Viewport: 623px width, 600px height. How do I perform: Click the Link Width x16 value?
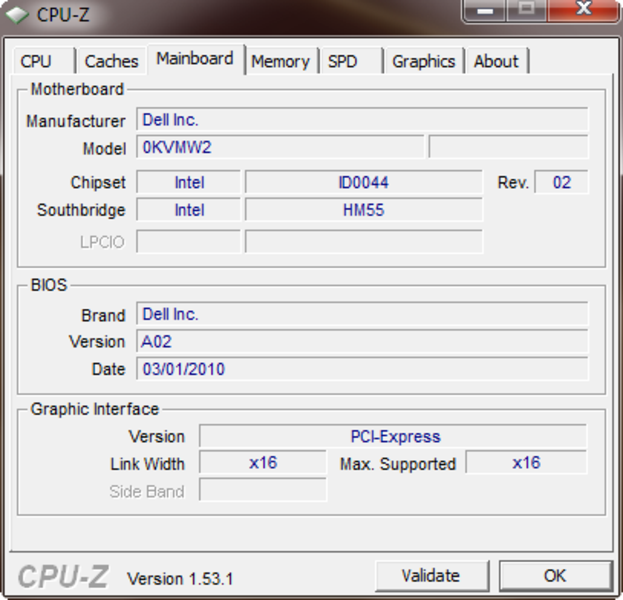click(x=263, y=463)
